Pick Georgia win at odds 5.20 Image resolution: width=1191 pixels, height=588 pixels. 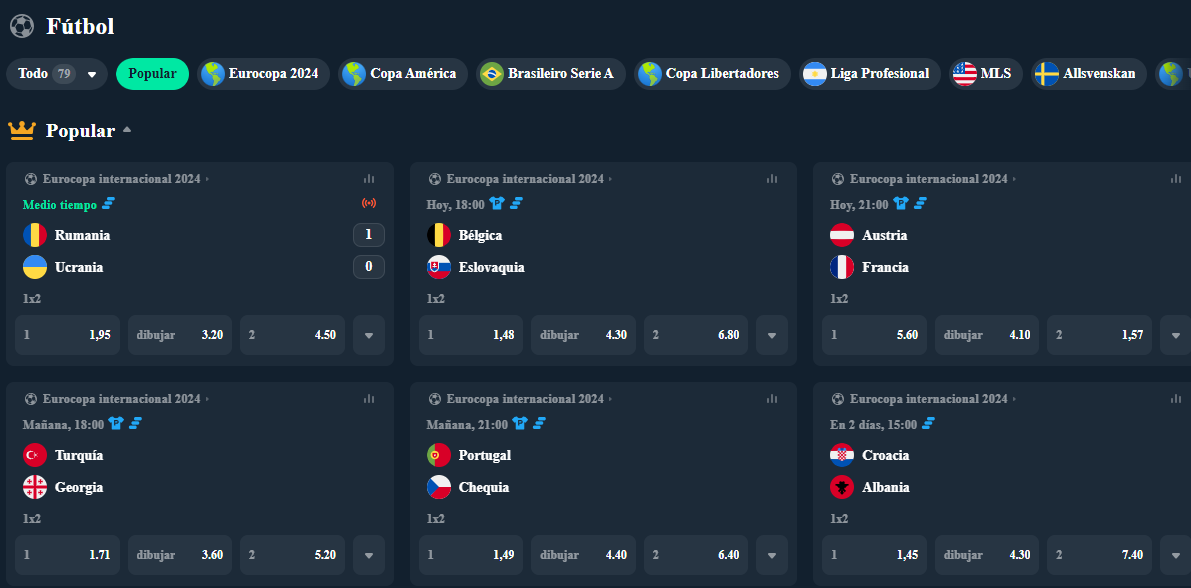pyautogui.click(x=292, y=555)
